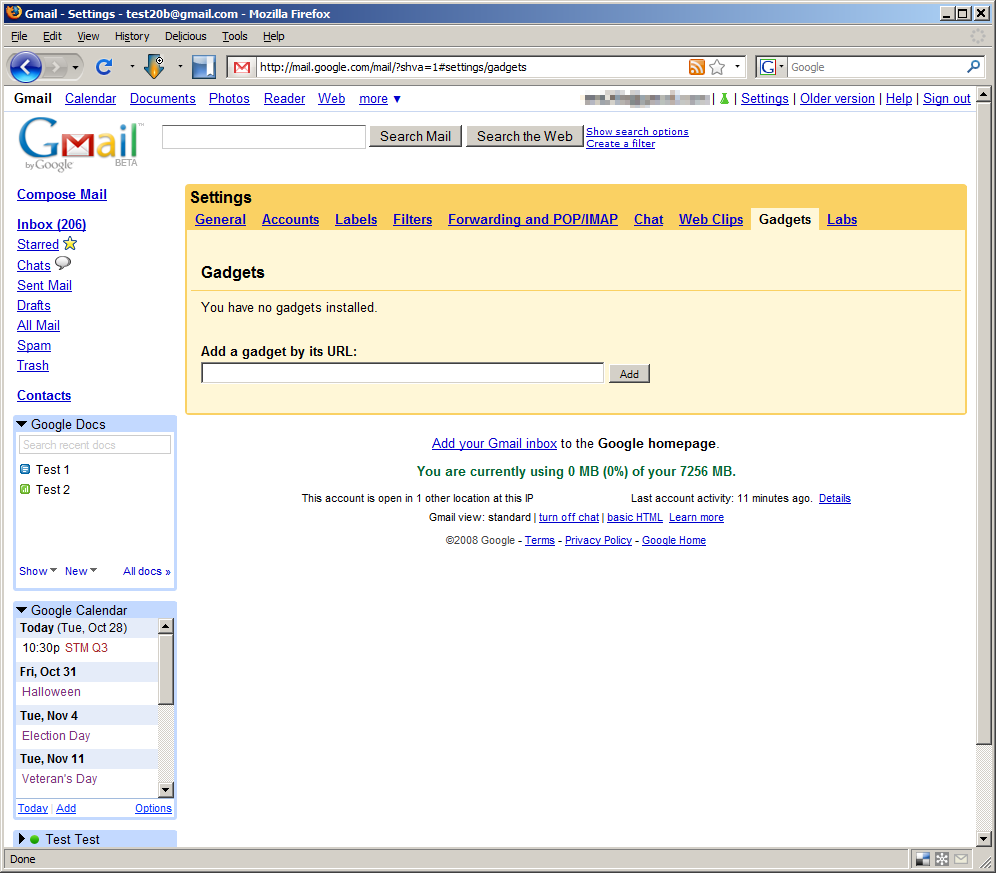Open Labs via the green flask icon

click(x=724, y=98)
